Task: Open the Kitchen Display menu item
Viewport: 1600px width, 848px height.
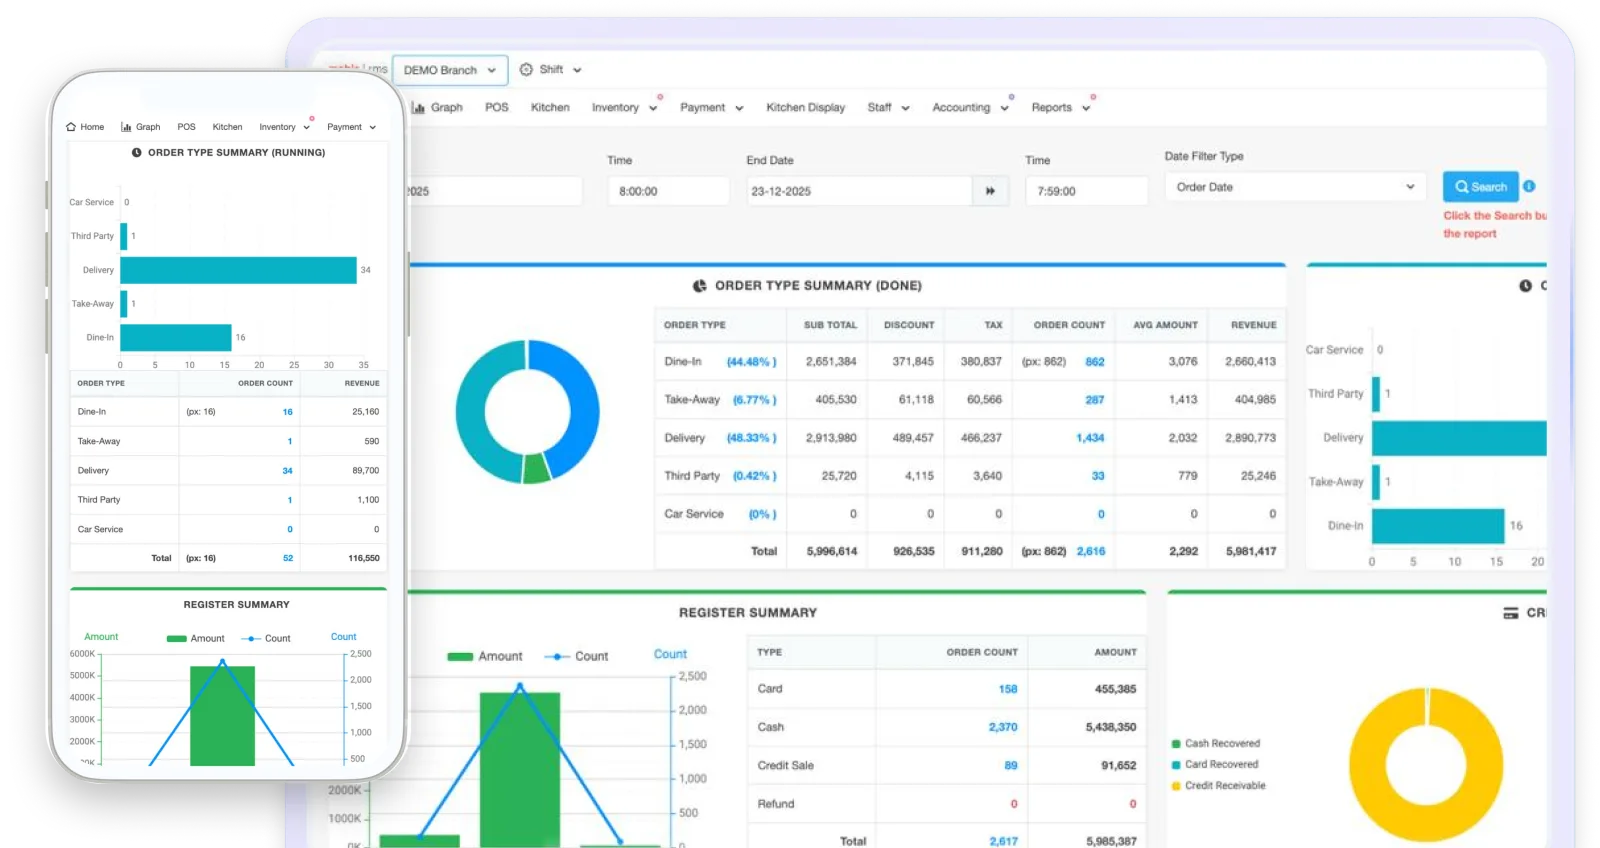Action: coord(806,108)
